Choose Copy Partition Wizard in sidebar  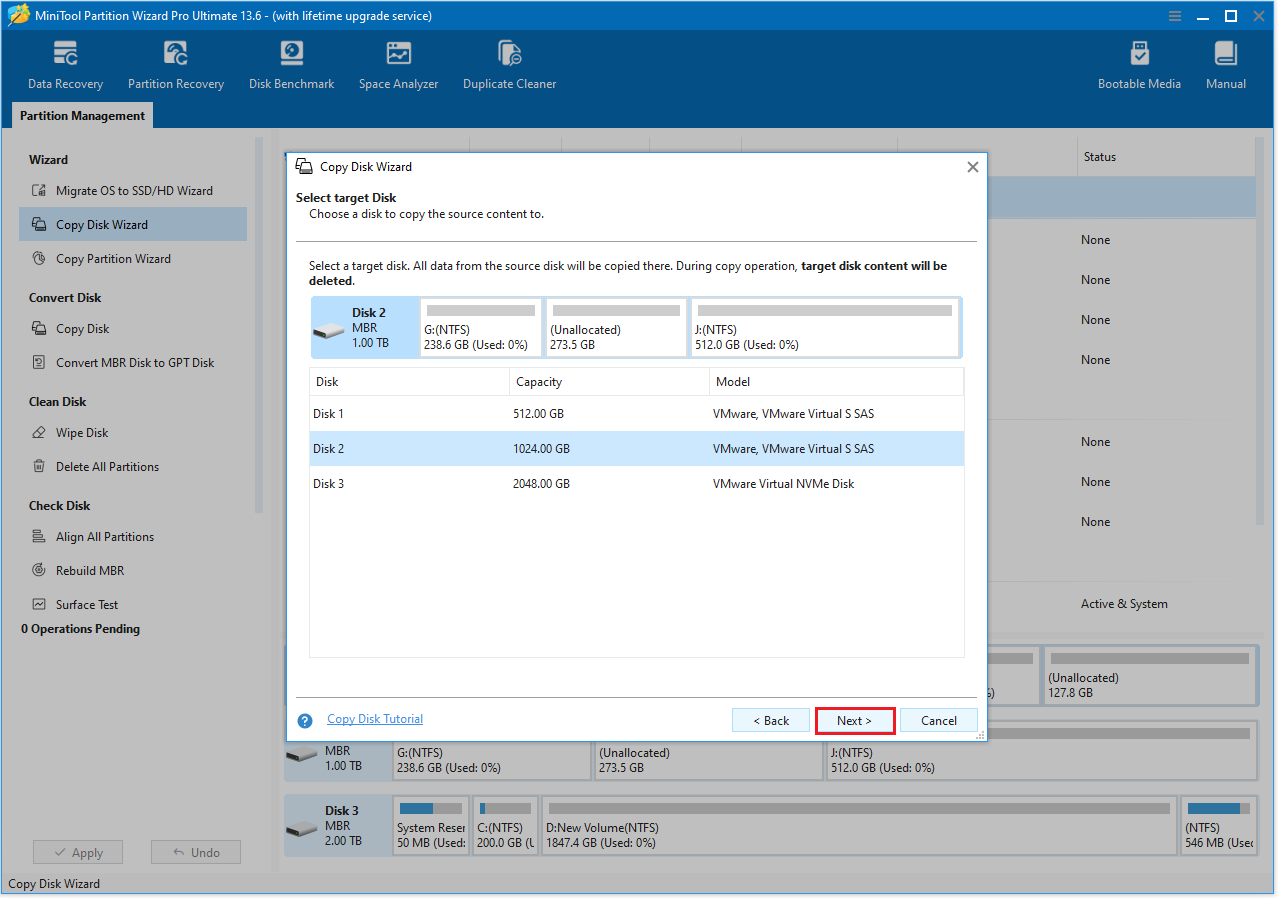113,259
